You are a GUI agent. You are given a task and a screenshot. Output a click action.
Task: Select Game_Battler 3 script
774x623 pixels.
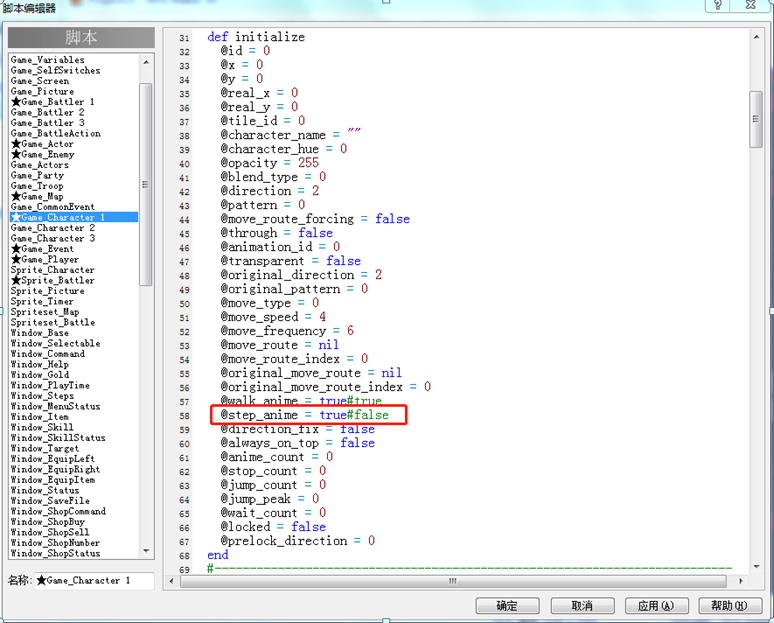click(47, 123)
